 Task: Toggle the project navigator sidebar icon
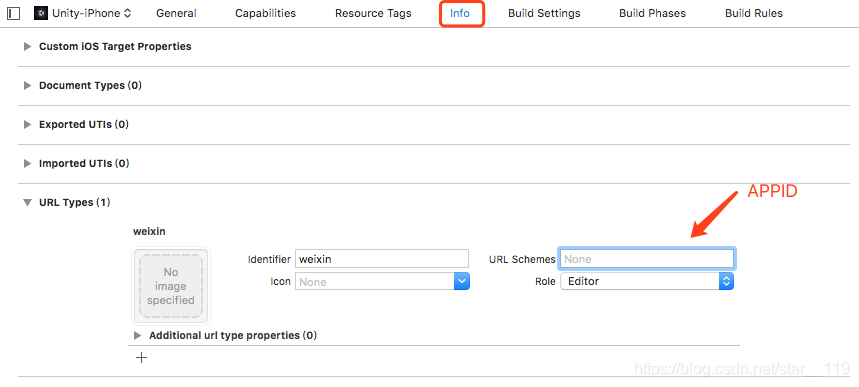tap(14, 13)
